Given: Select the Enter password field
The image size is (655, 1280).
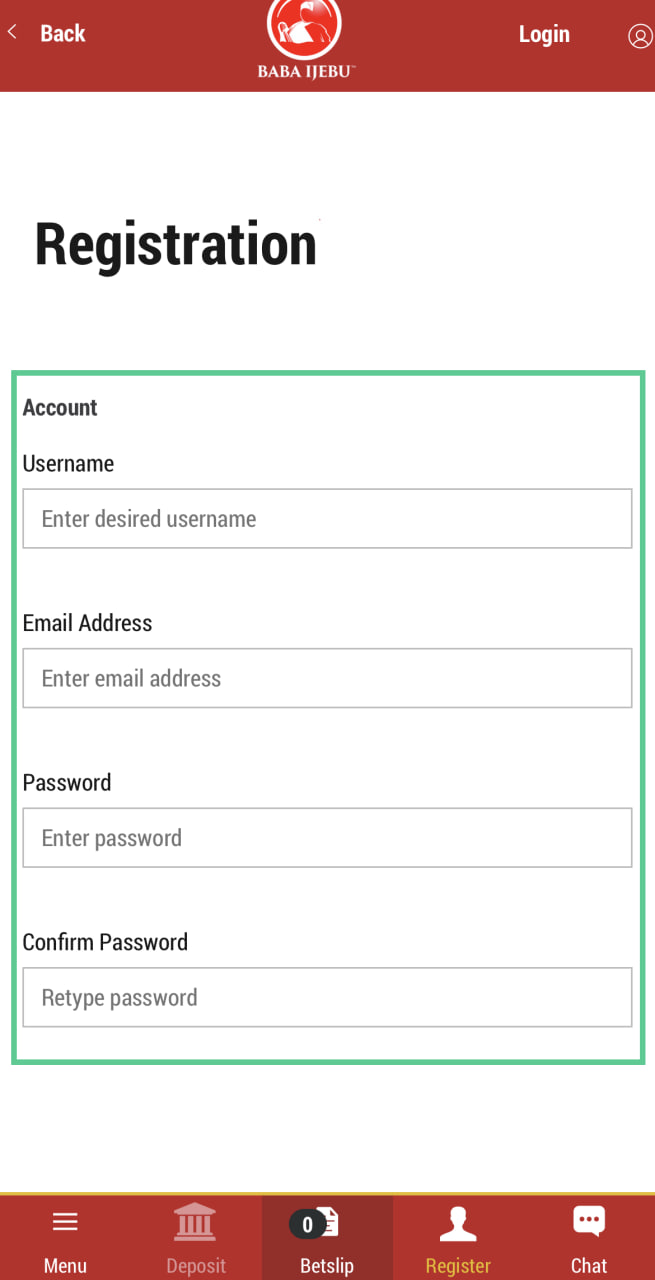Looking at the screenshot, I should [x=327, y=838].
